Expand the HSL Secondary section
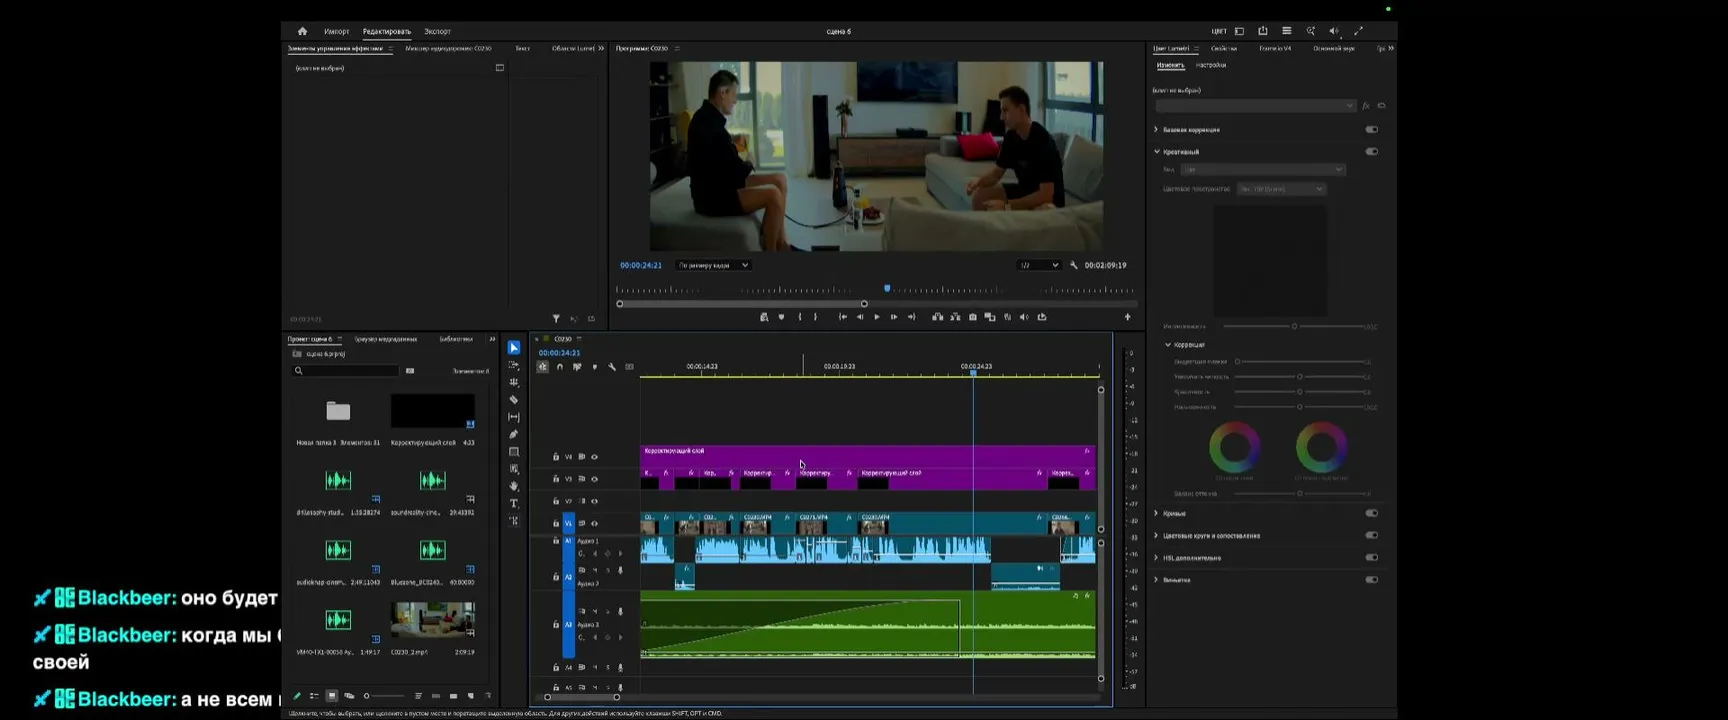1728x720 pixels. 1157,557
